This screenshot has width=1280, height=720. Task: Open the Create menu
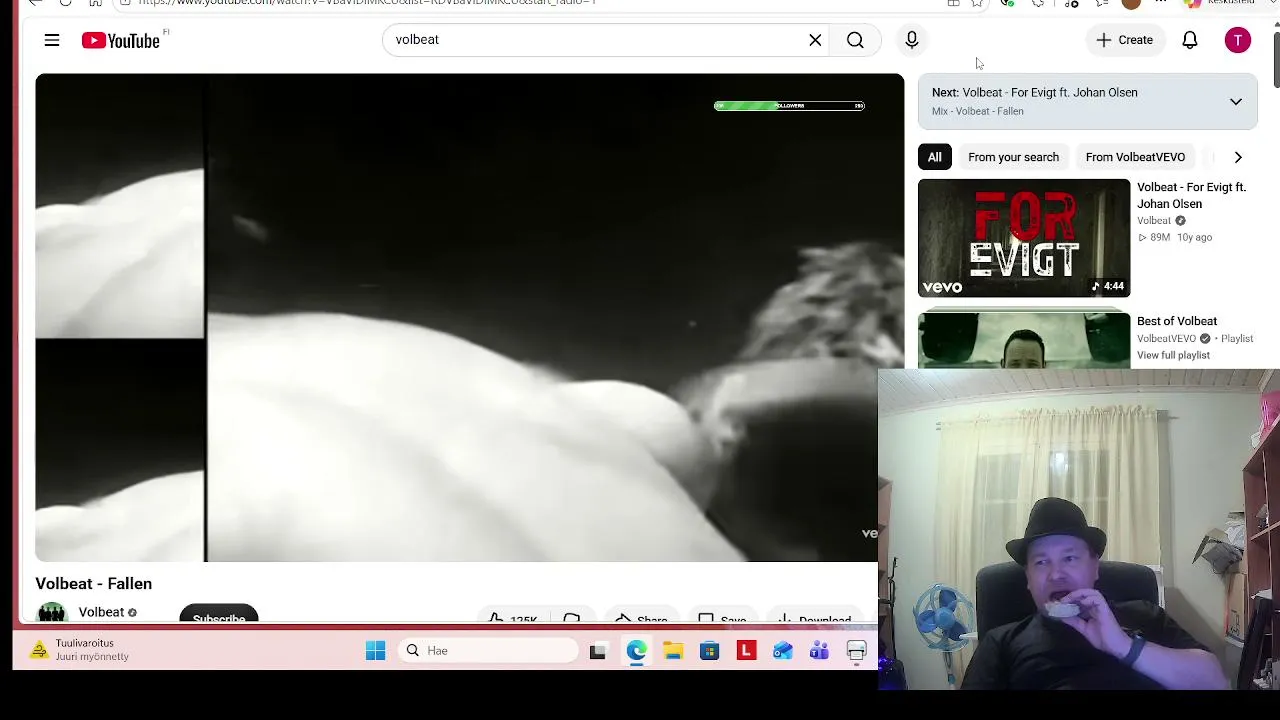1124,40
